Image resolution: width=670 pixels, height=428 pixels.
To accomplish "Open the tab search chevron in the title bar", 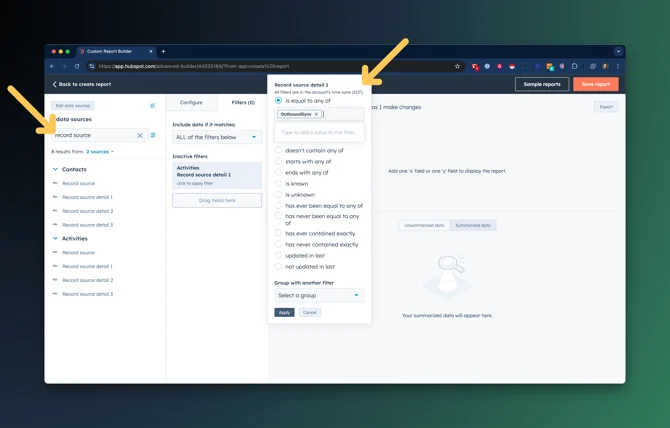I will (x=618, y=51).
